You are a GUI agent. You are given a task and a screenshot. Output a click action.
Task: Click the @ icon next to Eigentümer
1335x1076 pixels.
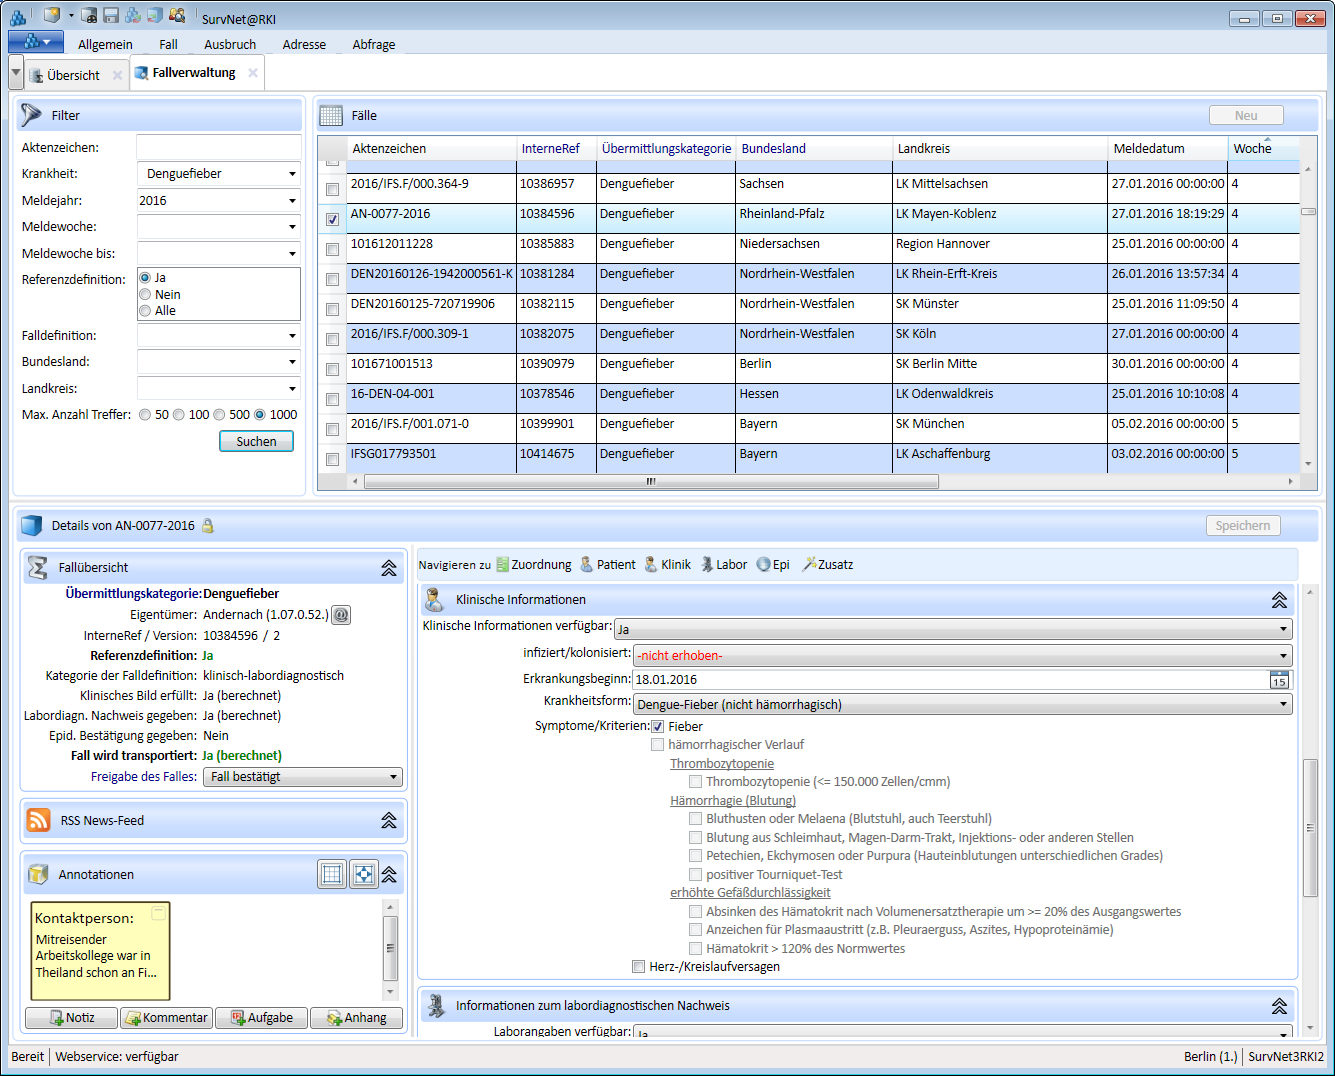(341, 615)
